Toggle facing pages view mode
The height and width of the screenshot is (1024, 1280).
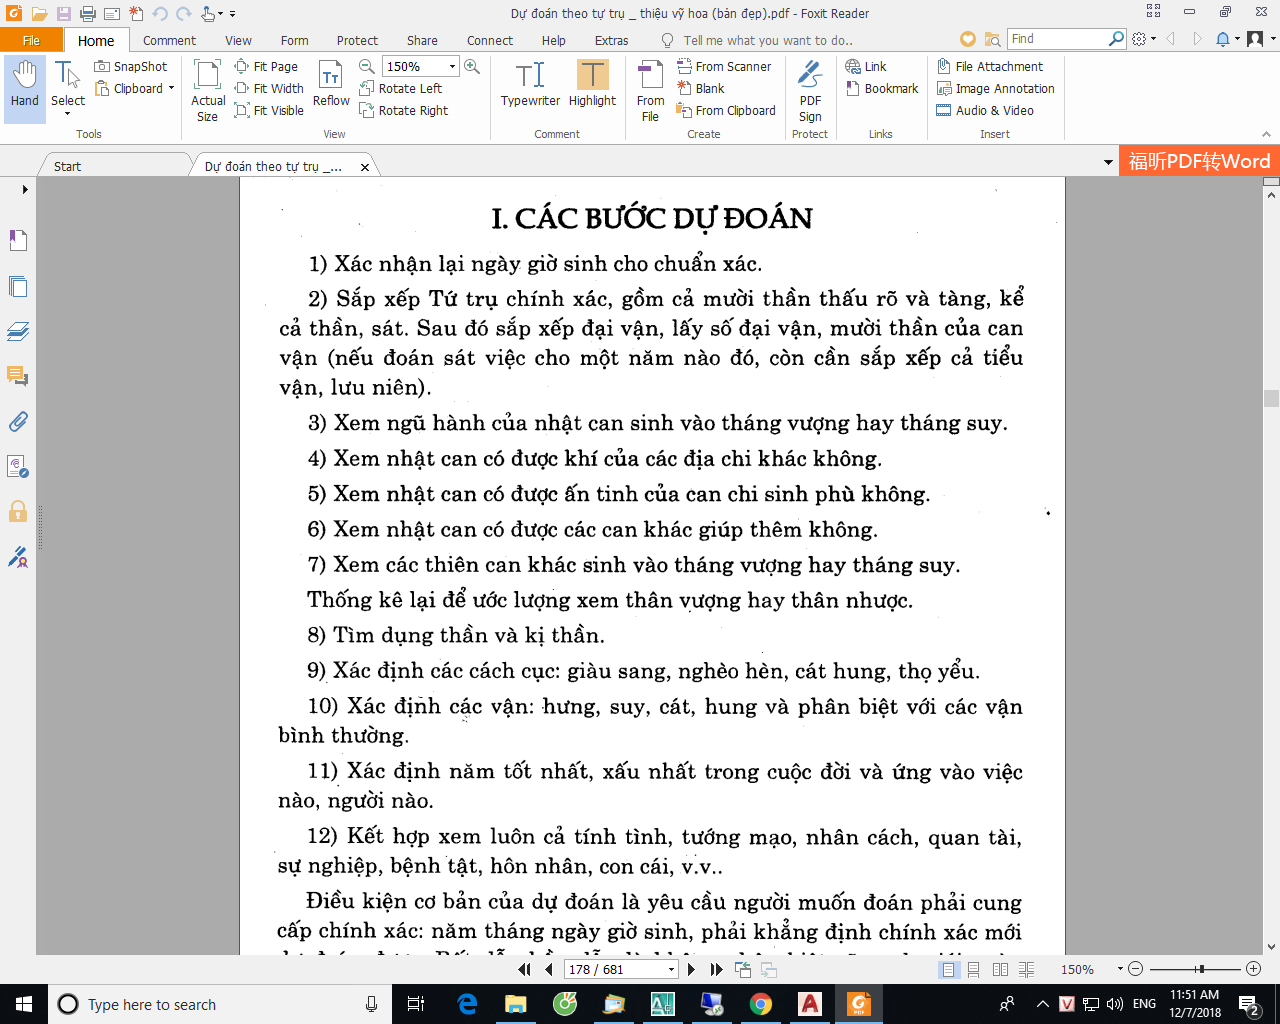pos(1000,969)
